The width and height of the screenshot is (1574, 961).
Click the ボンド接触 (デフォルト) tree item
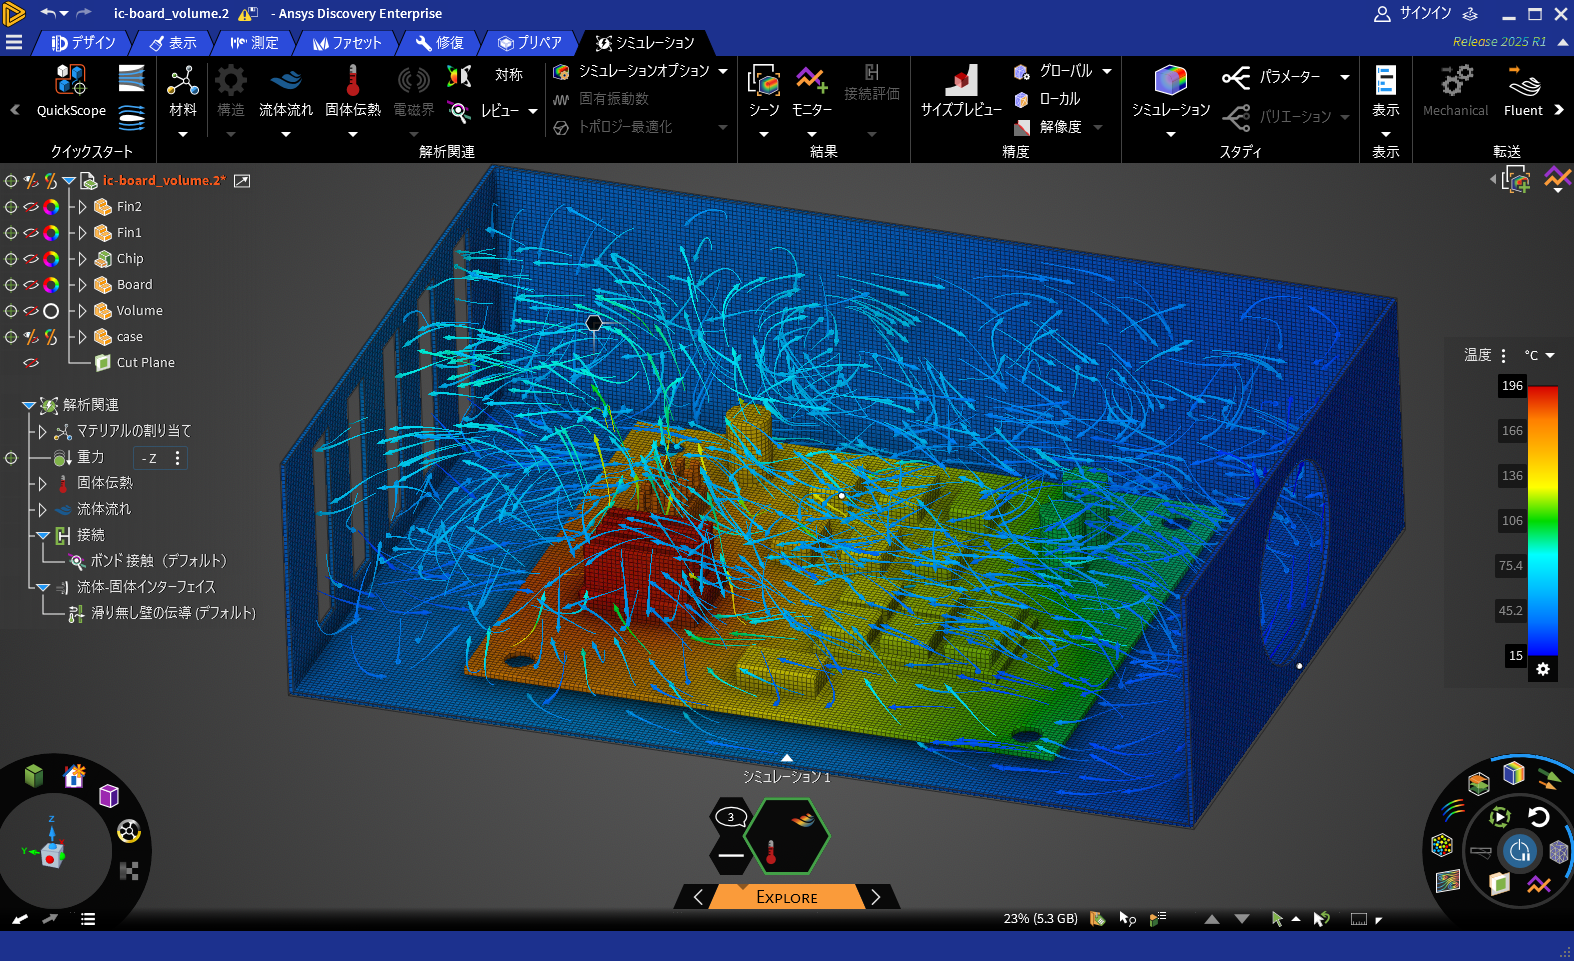(158, 561)
